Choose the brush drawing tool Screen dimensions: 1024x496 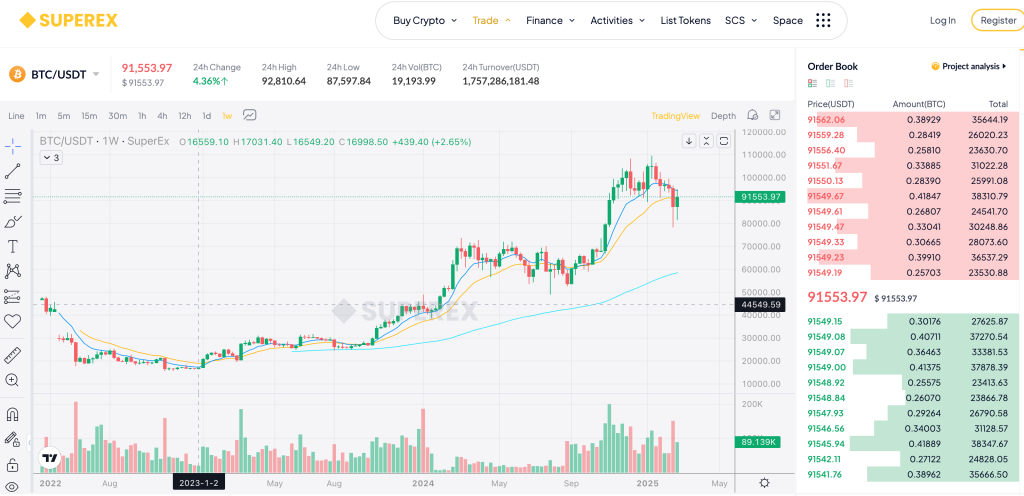point(13,221)
